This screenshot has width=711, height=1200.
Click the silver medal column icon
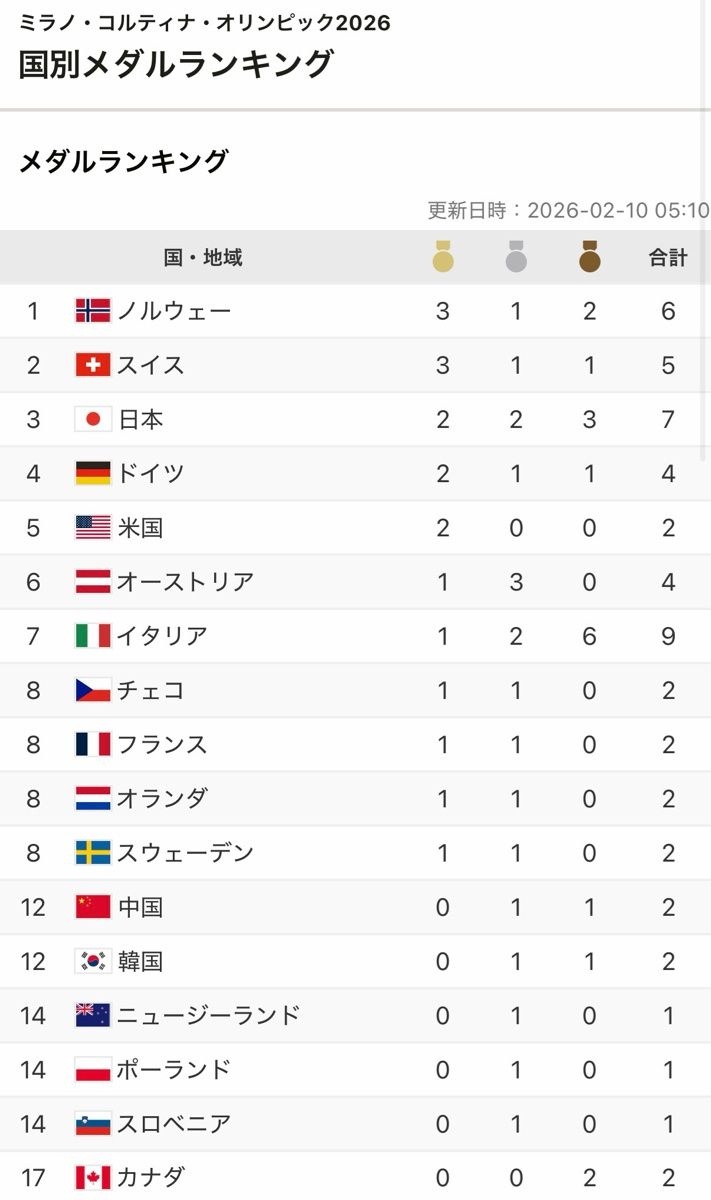click(516, 258)
